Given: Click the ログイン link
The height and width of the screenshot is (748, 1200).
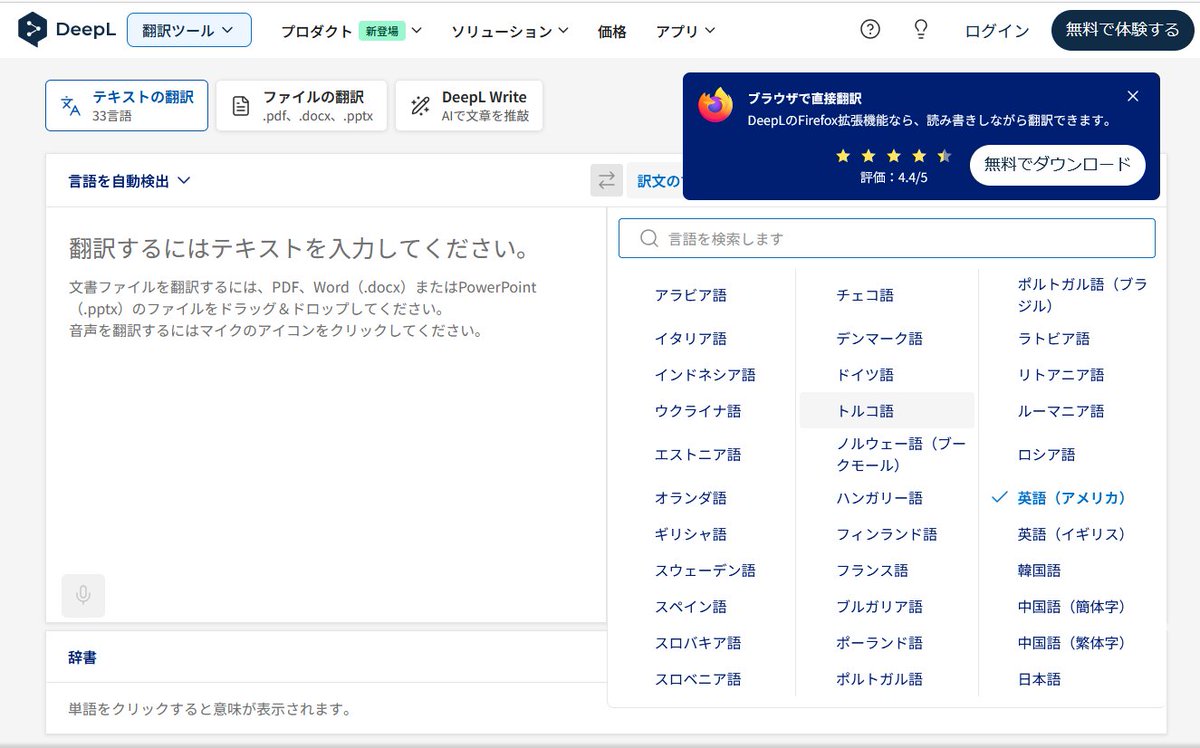Looking at the screenshot, I should pos(996,31).
